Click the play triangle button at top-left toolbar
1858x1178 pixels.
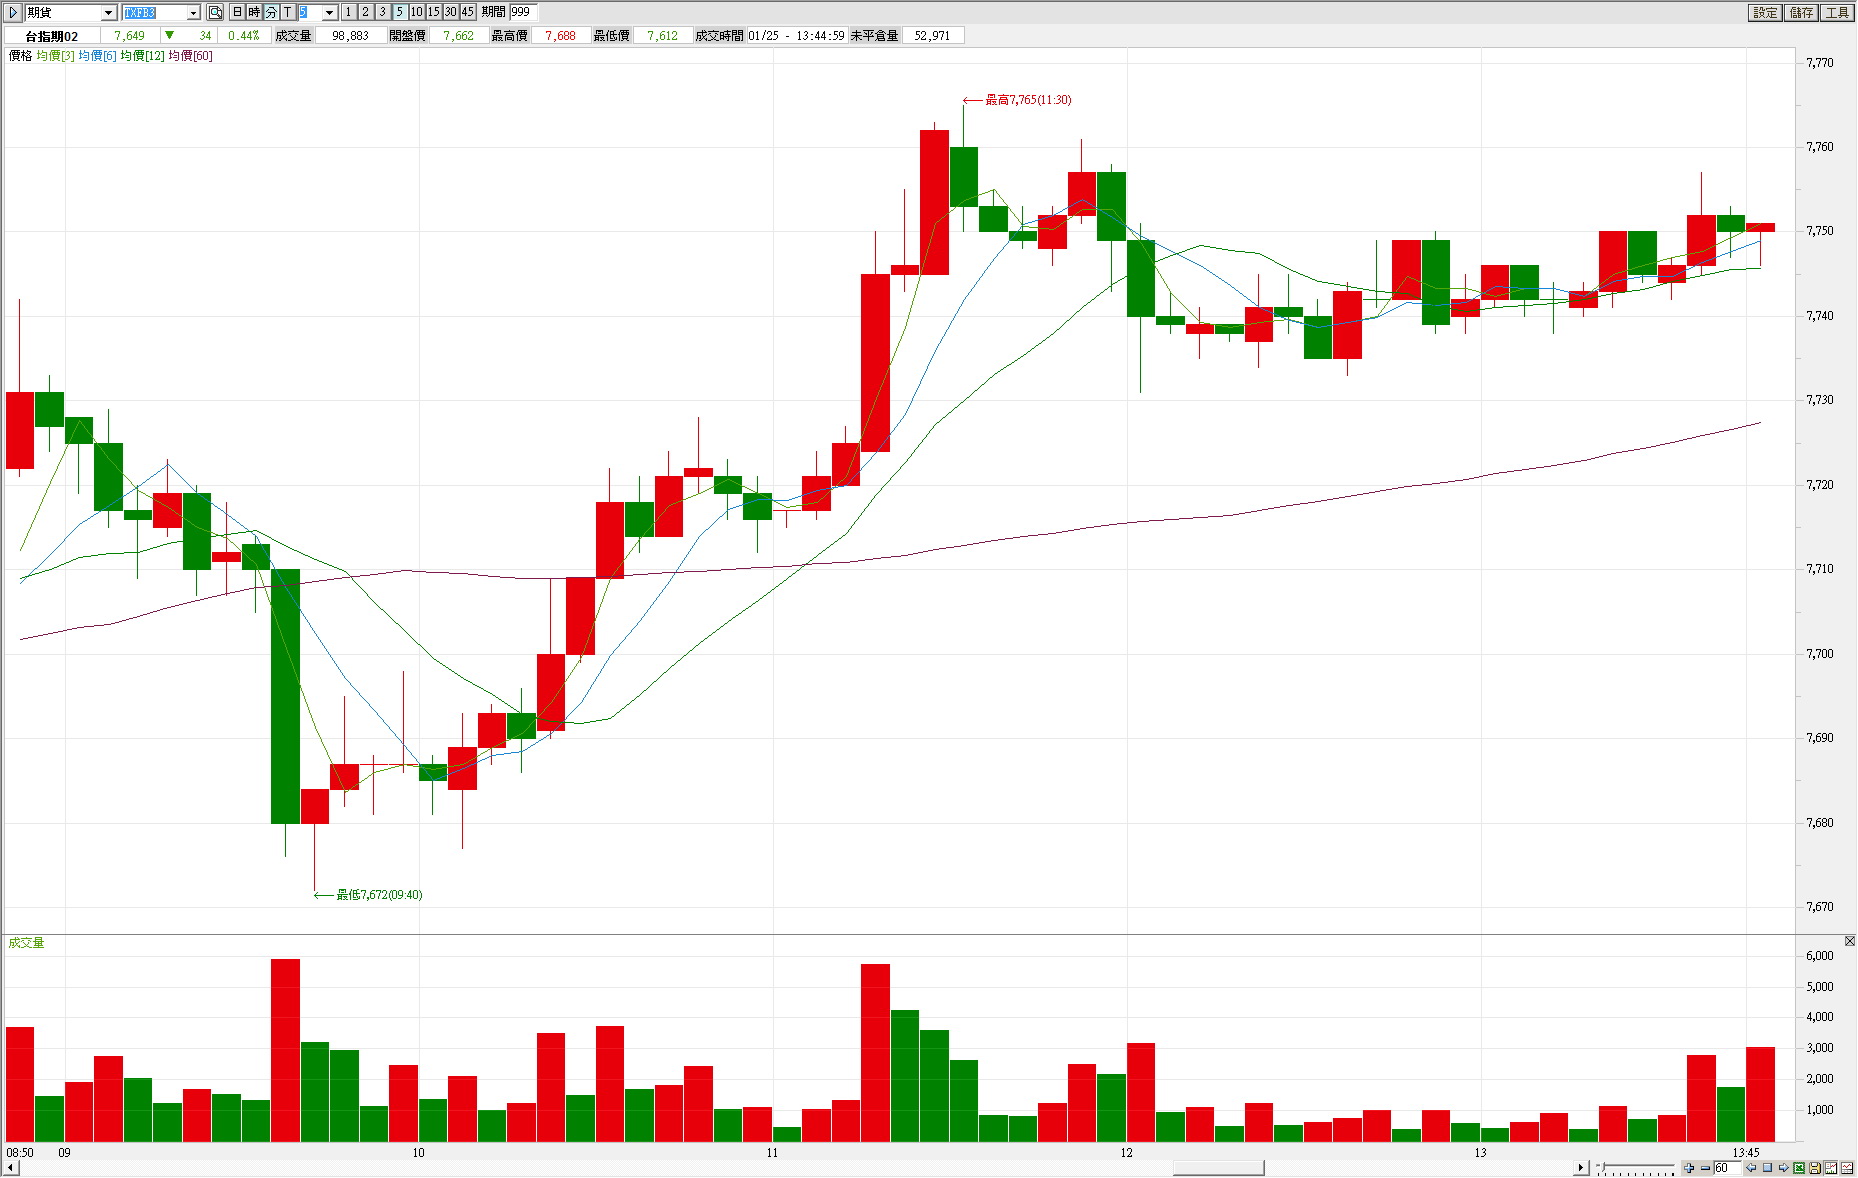point(13,12)
